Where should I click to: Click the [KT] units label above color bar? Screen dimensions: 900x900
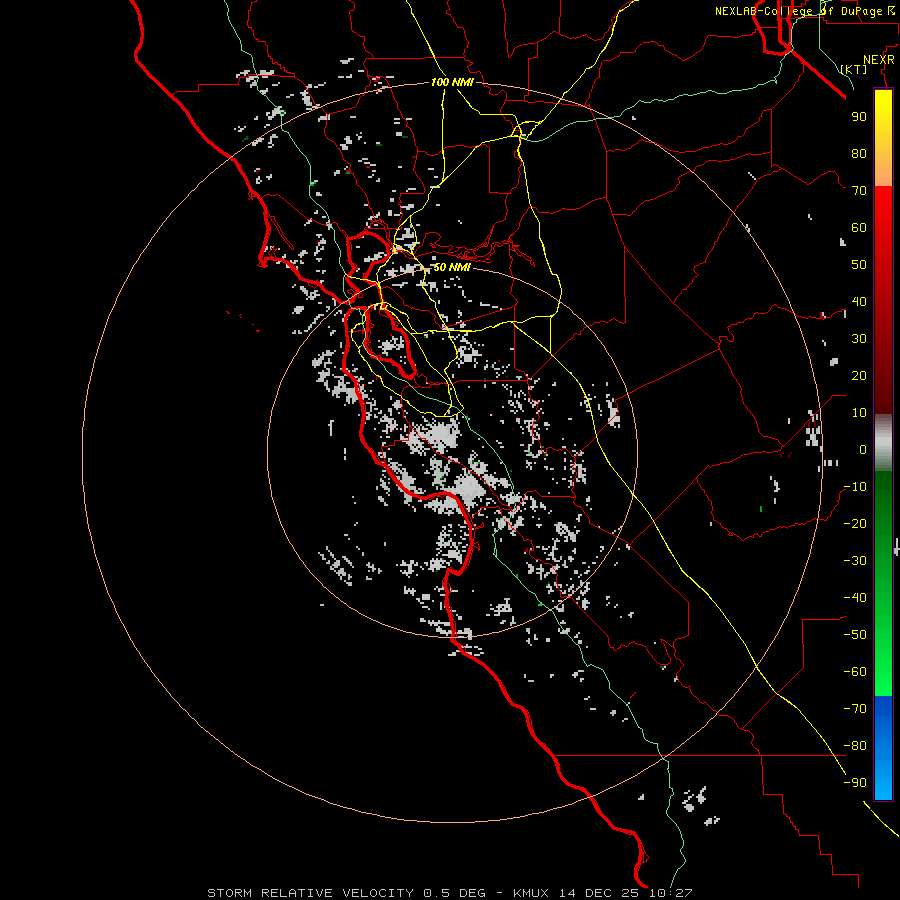point(854,69)
